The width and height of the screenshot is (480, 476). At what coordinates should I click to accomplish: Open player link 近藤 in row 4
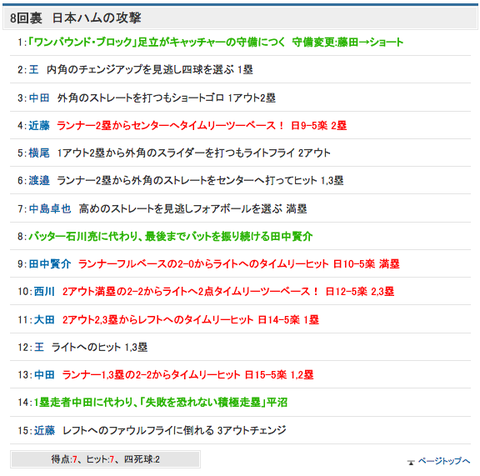(x=39, y=125)
